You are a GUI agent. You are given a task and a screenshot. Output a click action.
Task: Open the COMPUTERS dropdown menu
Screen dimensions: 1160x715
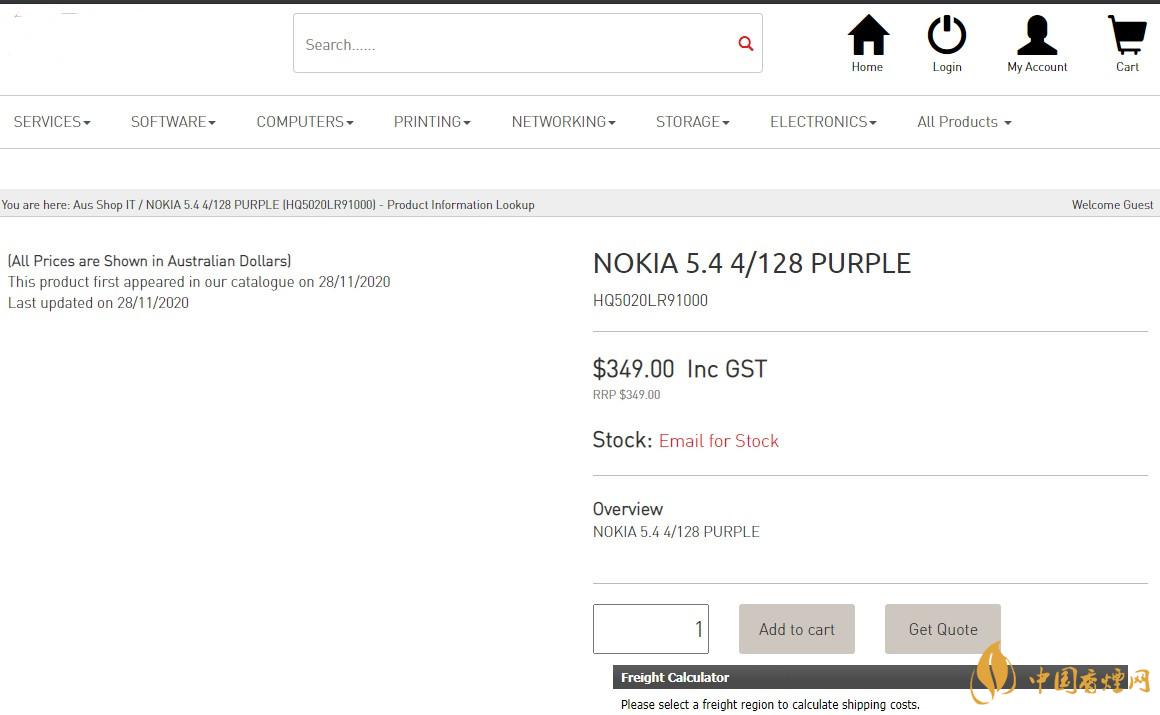click(x=305, y=122)
